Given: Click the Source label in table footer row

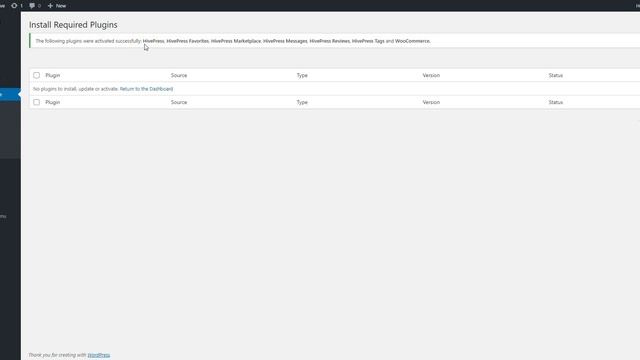Looking at the screenshot, I should tap(179, 102).
